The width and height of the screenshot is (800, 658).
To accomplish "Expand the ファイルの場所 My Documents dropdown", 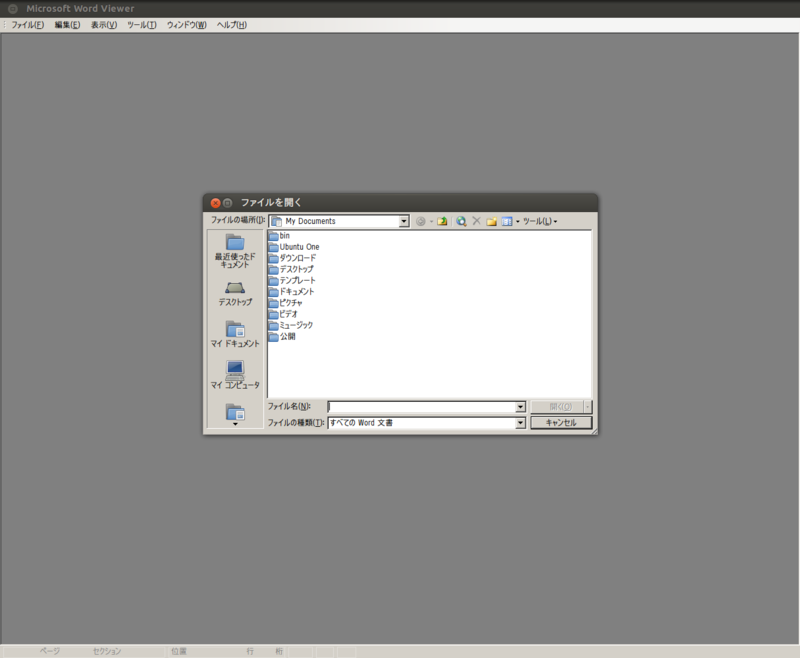I will [404, 221].
